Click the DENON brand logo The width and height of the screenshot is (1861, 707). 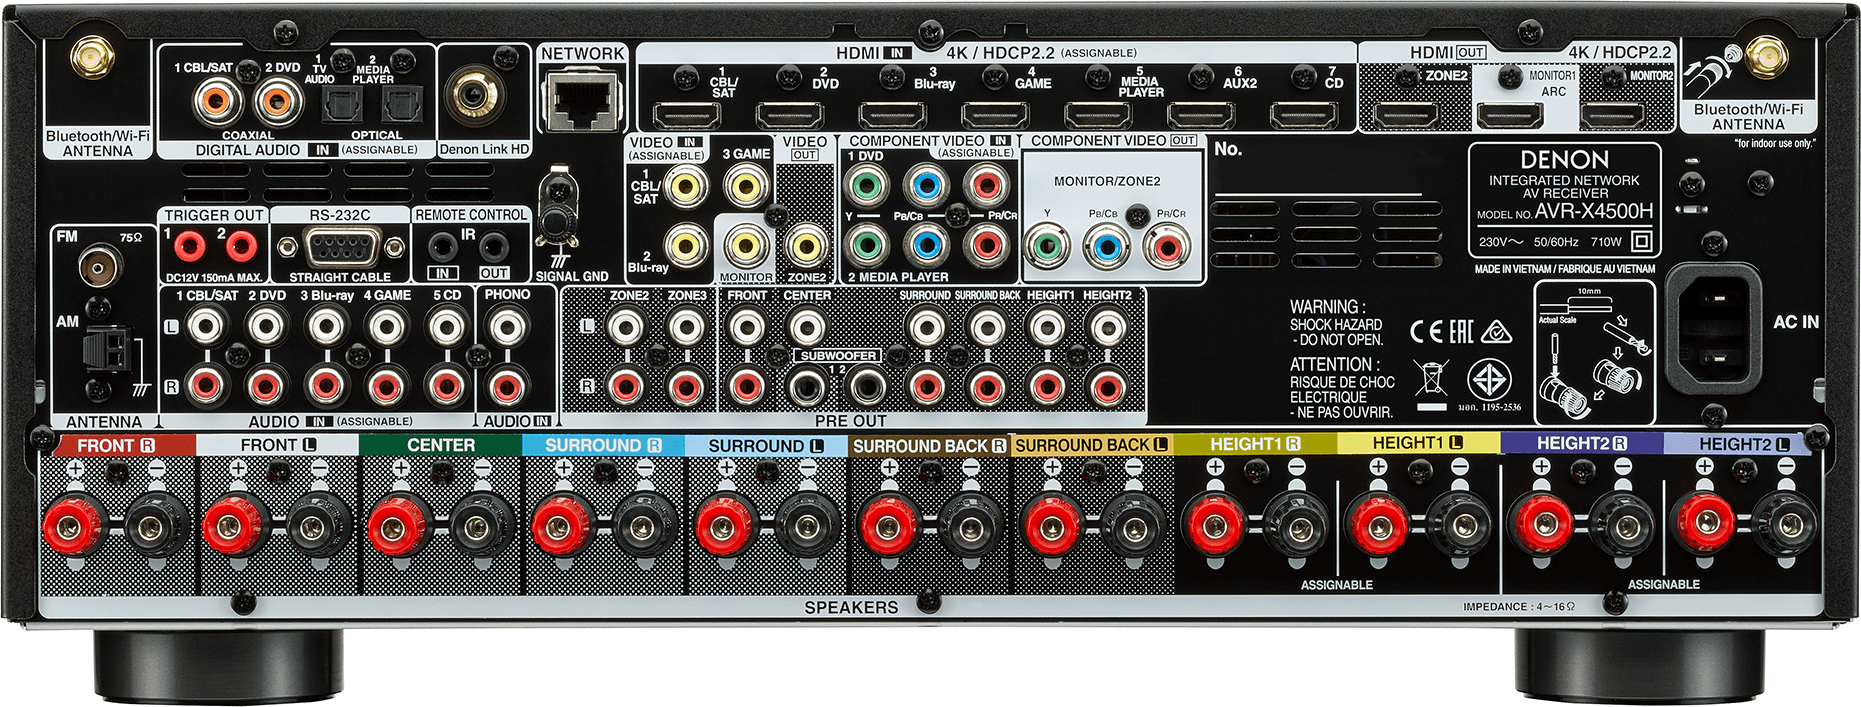pos(1564,159)
